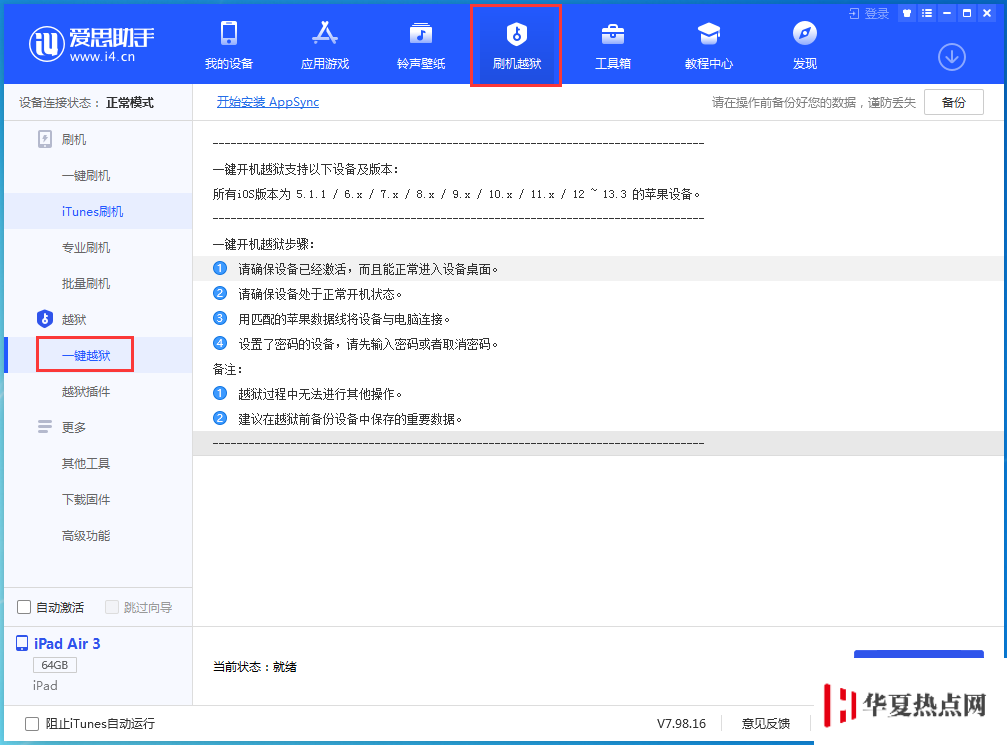1007x745 pixels.
Task: Click the iPad Air 3 device name
Action: (x=67, y=644)
